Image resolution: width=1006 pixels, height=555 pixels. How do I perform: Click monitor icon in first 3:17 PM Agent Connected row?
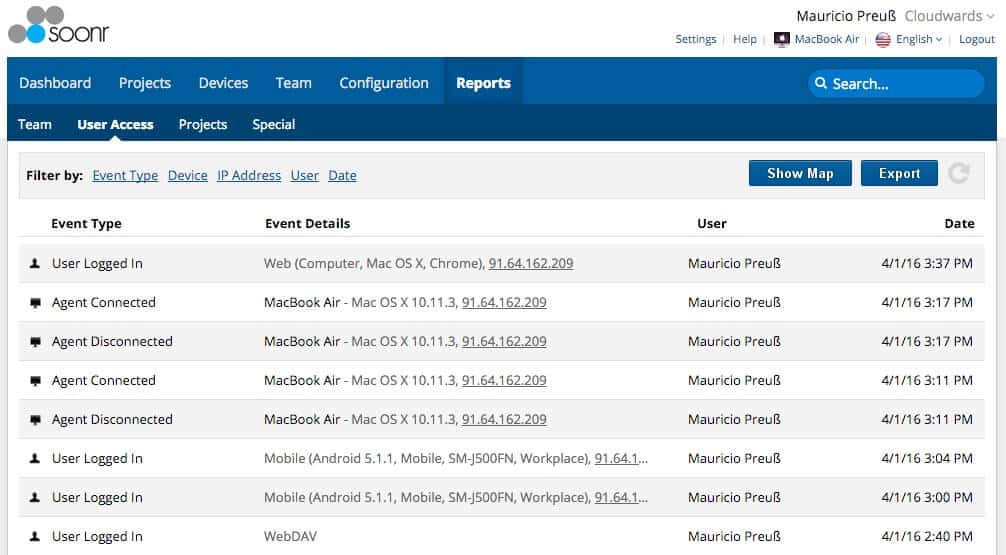coord(35,303)
